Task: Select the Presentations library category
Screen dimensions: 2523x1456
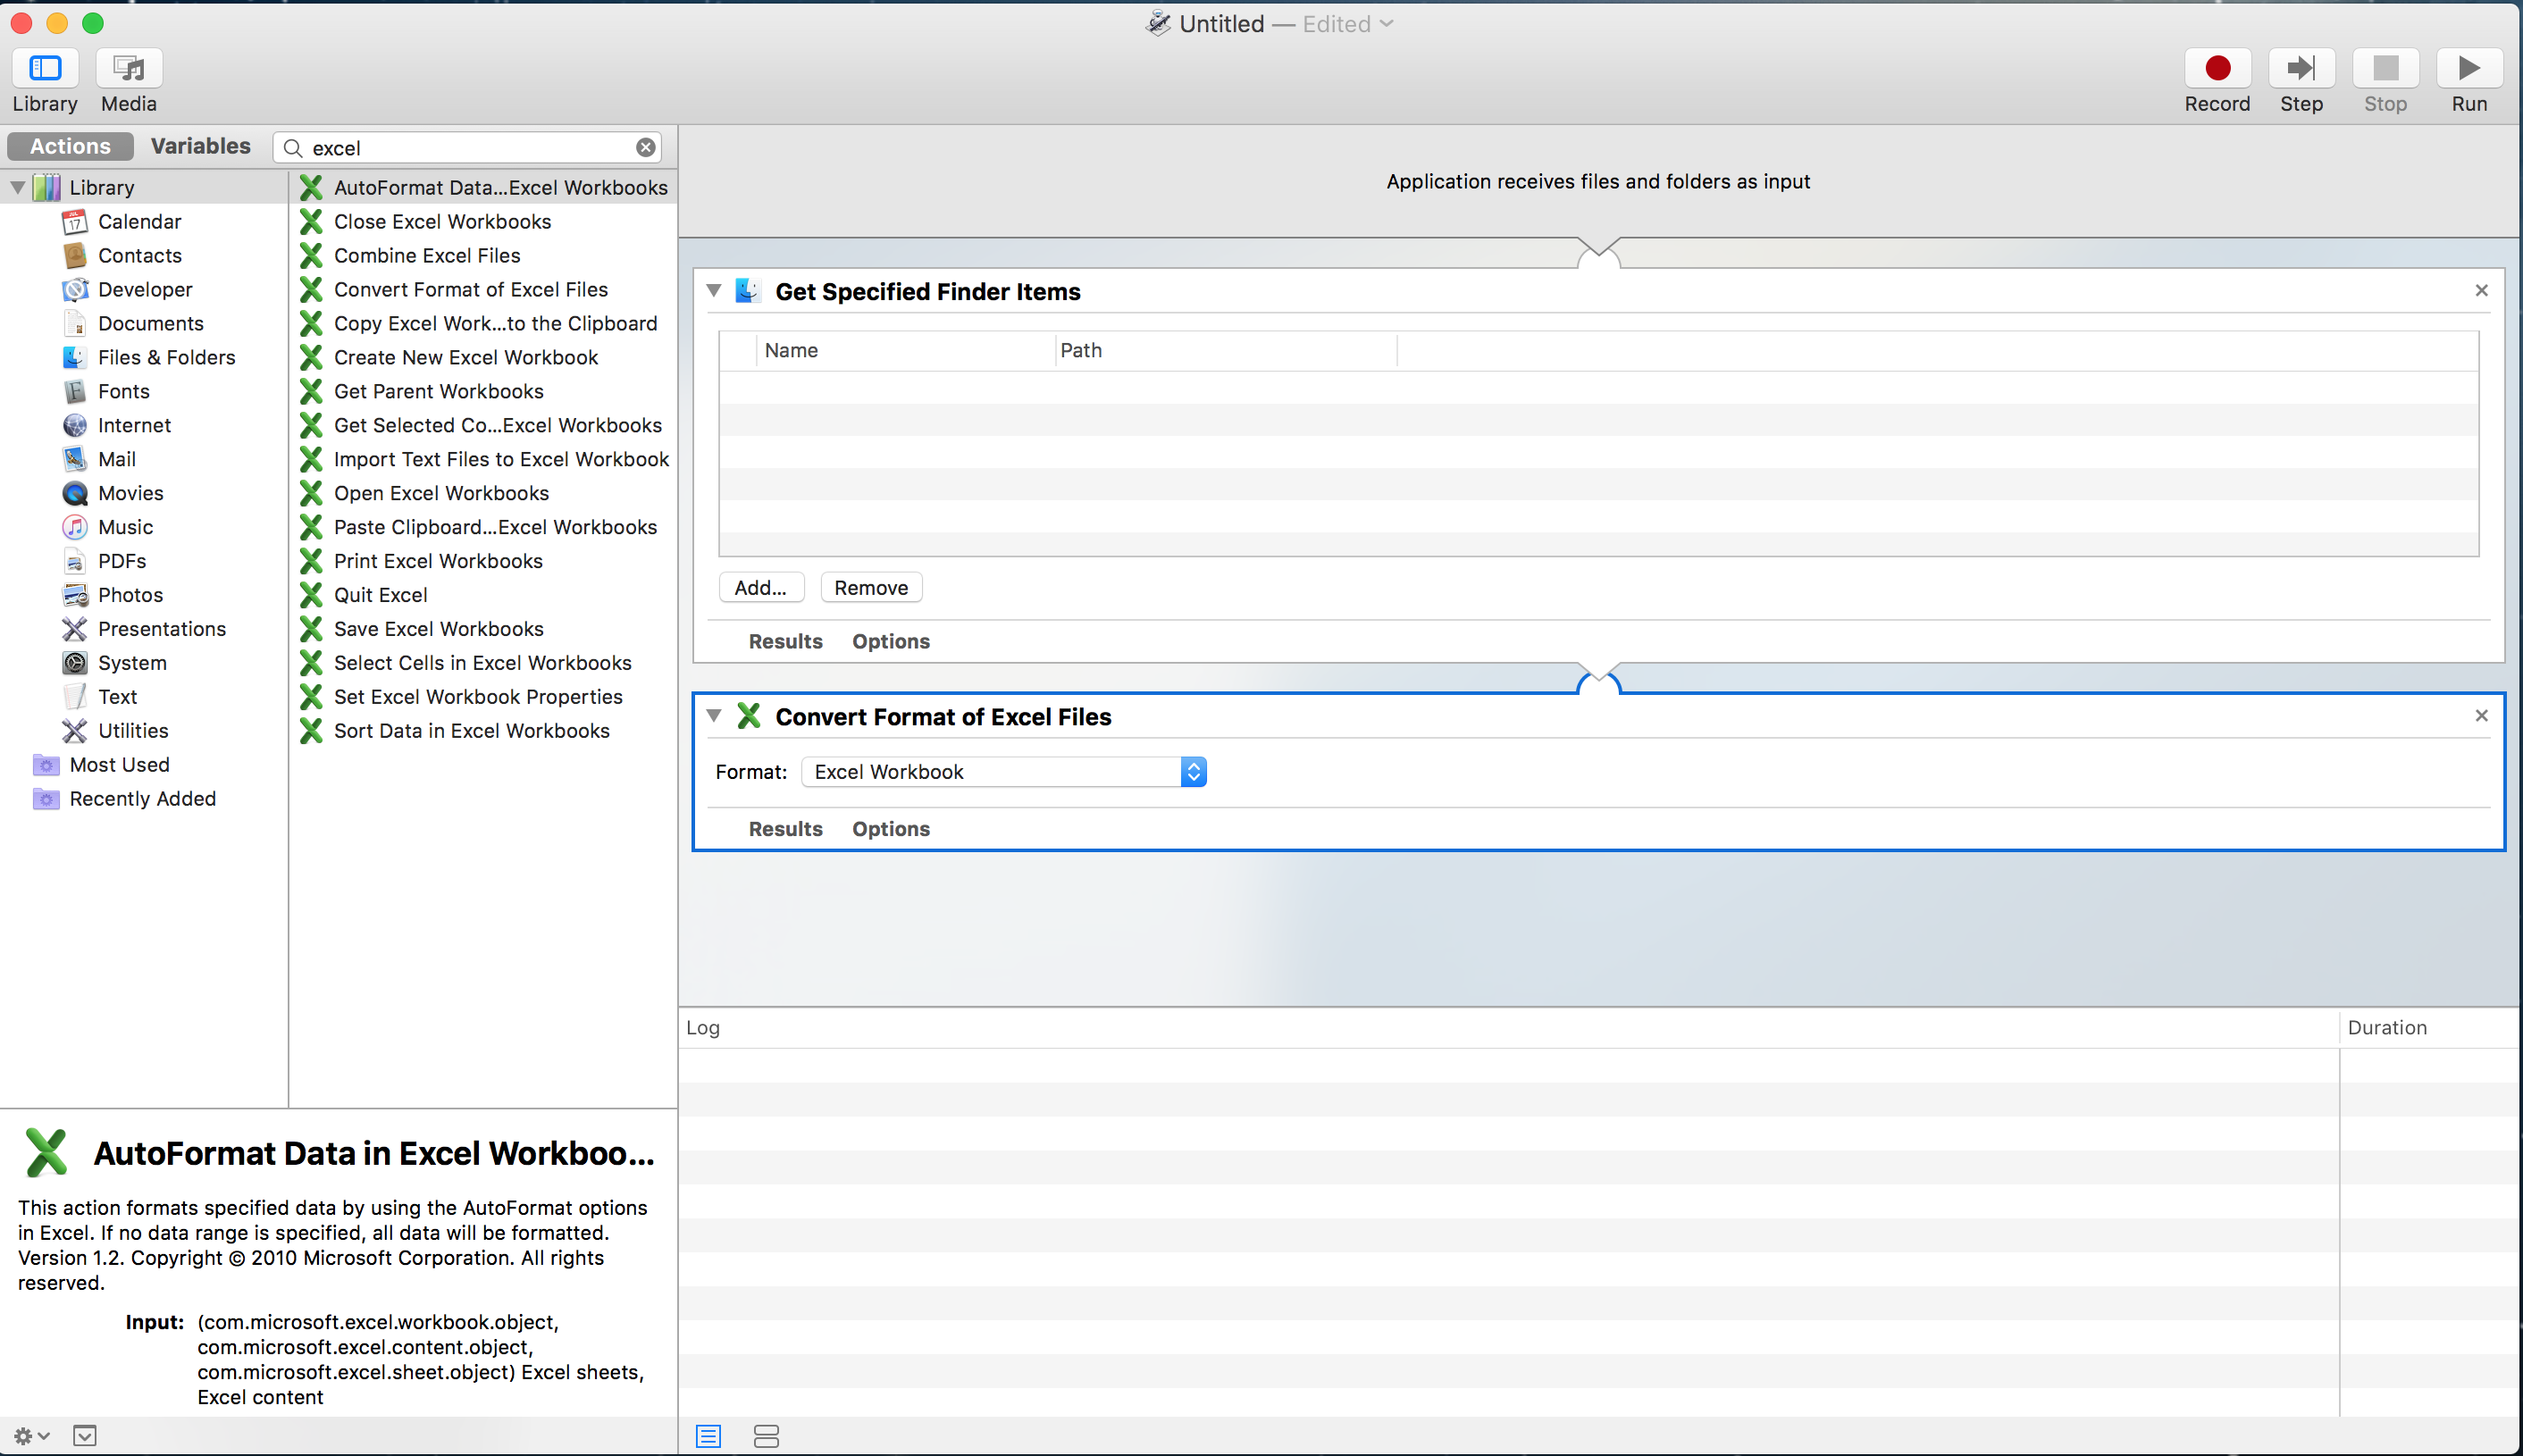Action: (x=162, y=629)
